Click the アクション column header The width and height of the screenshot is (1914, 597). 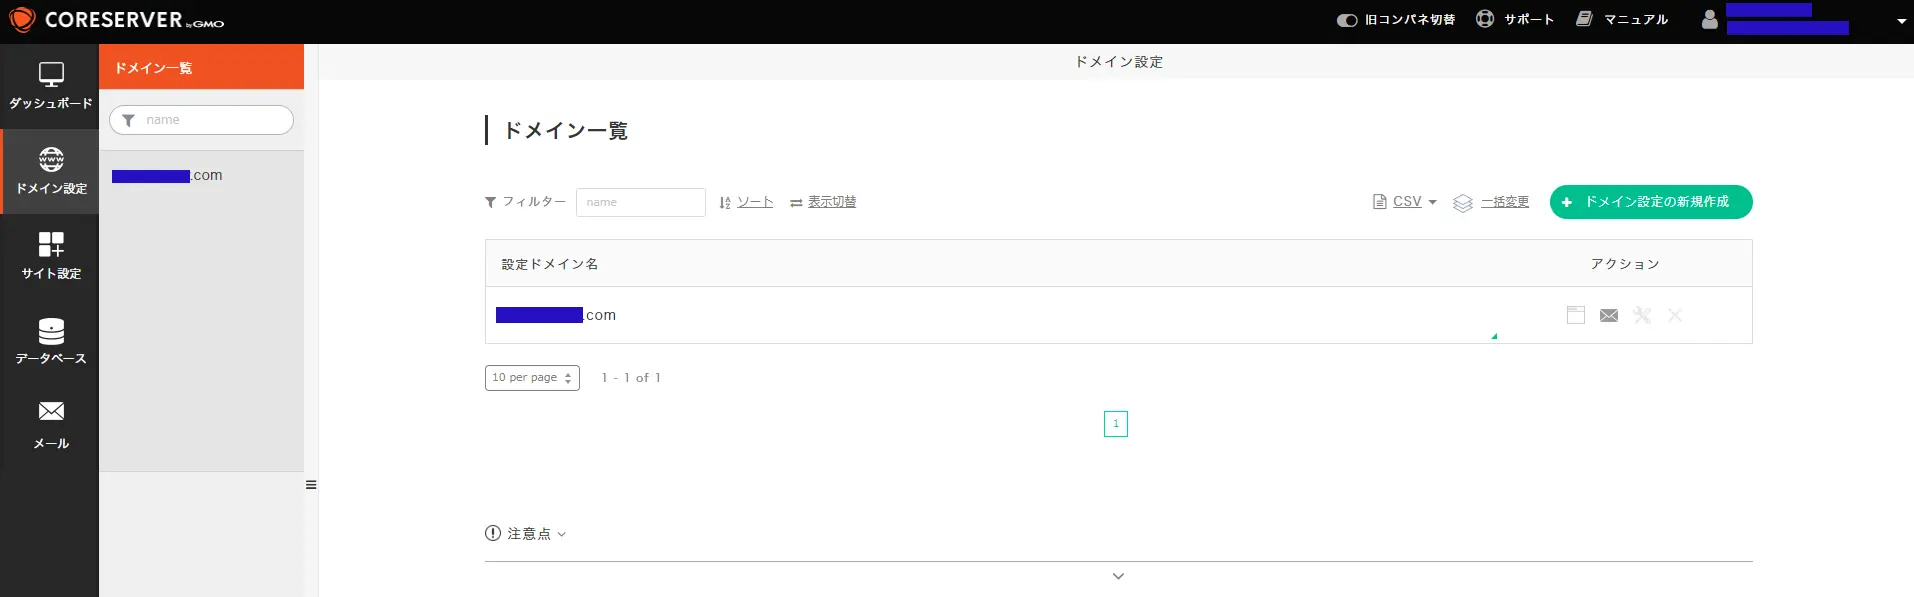(x=1625, y=264)
